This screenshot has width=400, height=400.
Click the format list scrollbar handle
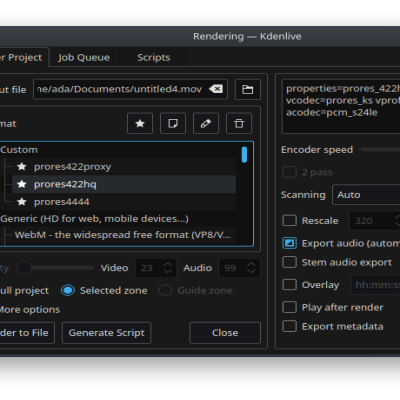tap(244, 155)
